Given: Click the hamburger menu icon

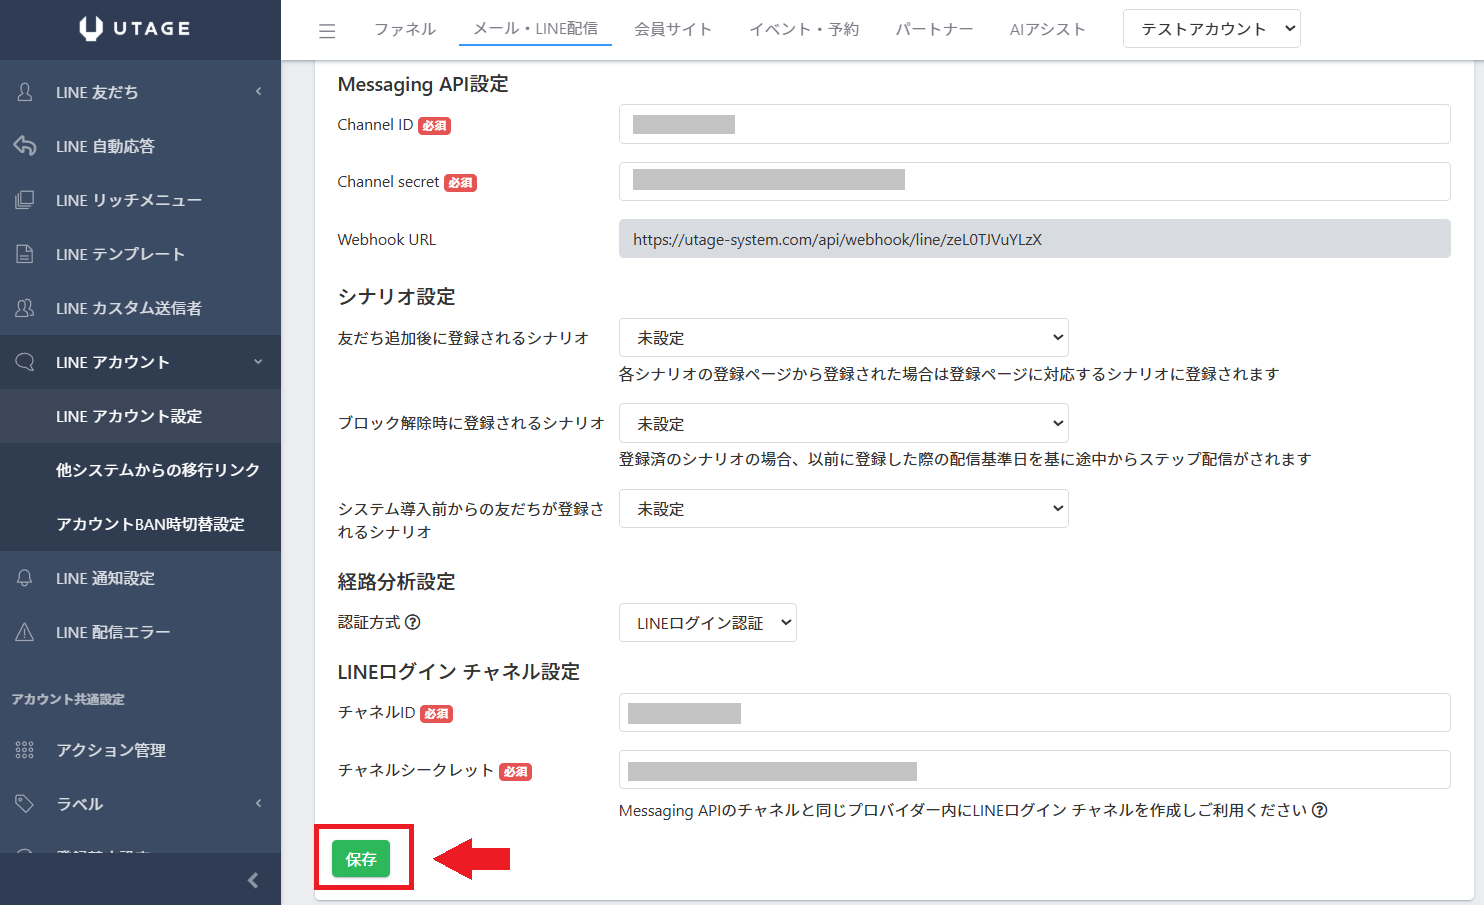Looking at the screenshot, I should pos(327,31).
